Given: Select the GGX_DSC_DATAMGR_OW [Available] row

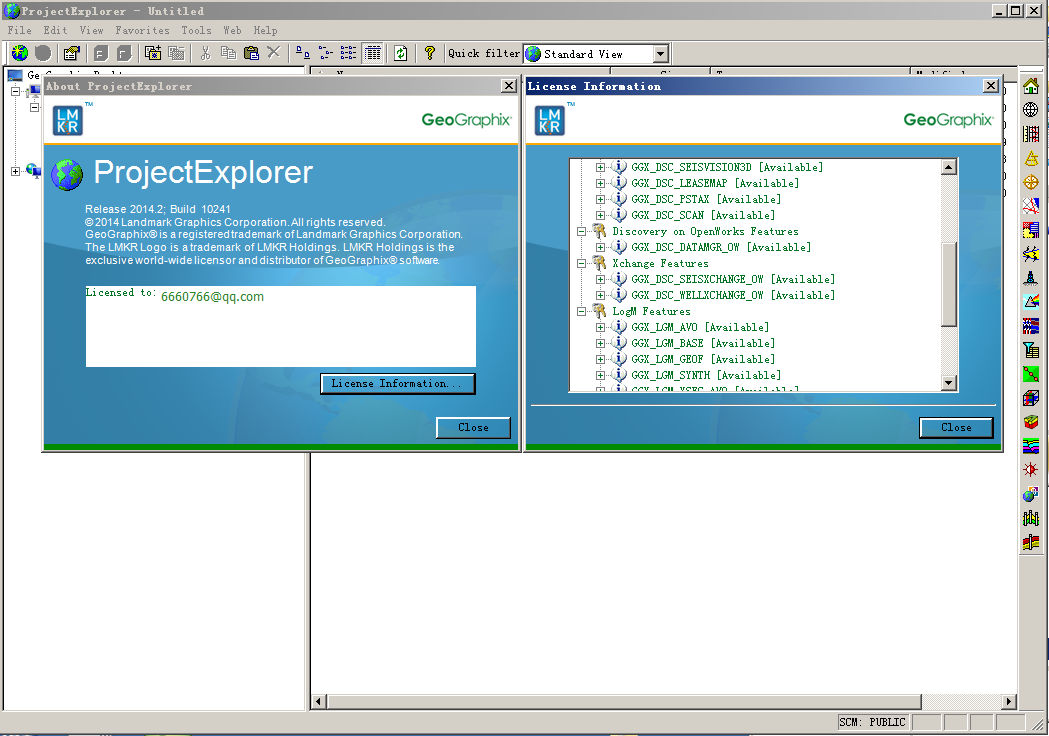Looking at the screenshot, I should (x=721, y=248).
